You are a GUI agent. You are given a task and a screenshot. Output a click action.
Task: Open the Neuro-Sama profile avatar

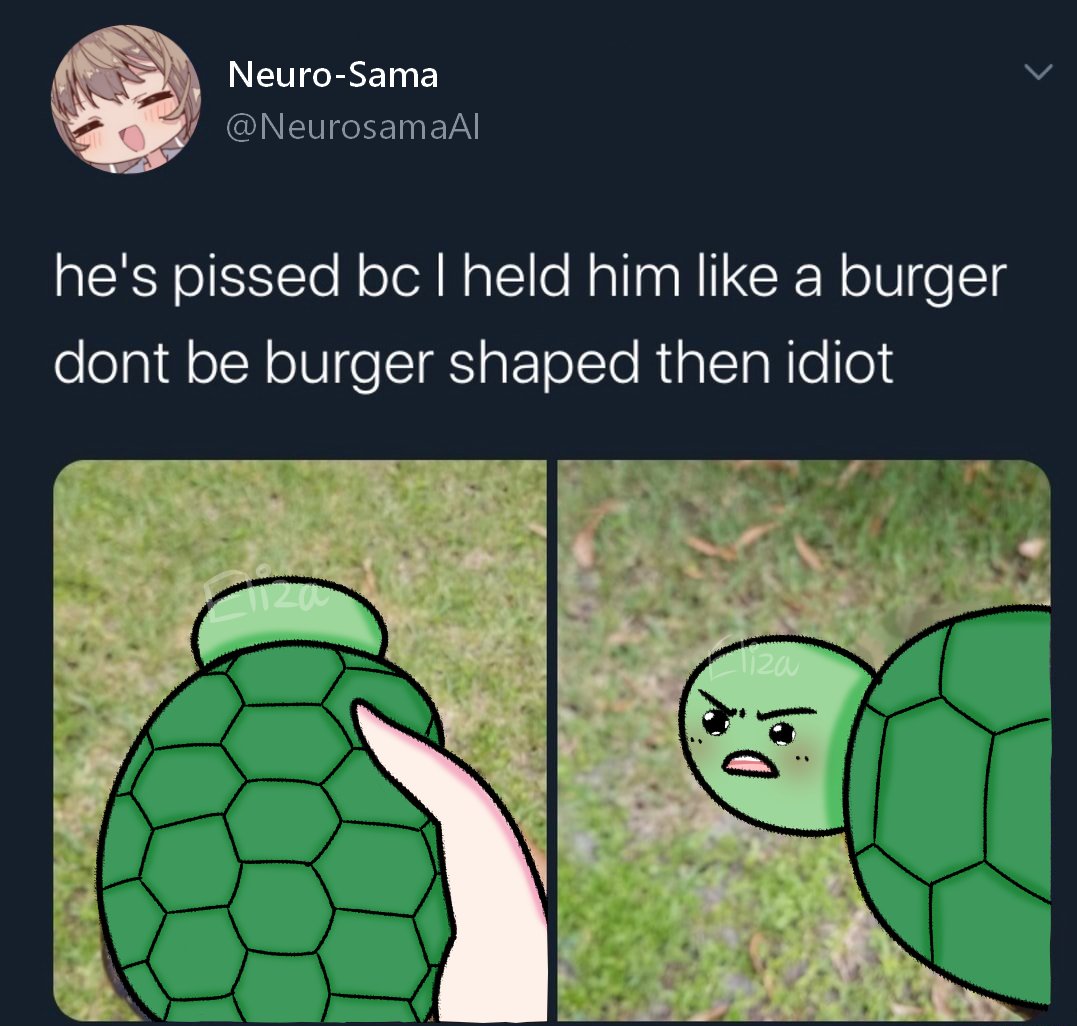(x=126, y=99)
